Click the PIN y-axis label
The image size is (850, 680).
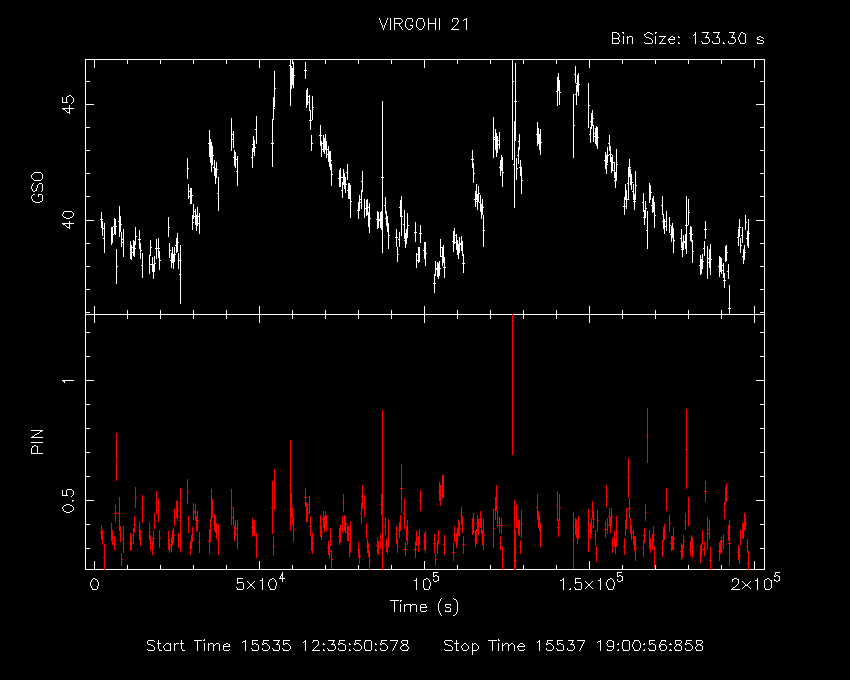[x=37, y=441]
